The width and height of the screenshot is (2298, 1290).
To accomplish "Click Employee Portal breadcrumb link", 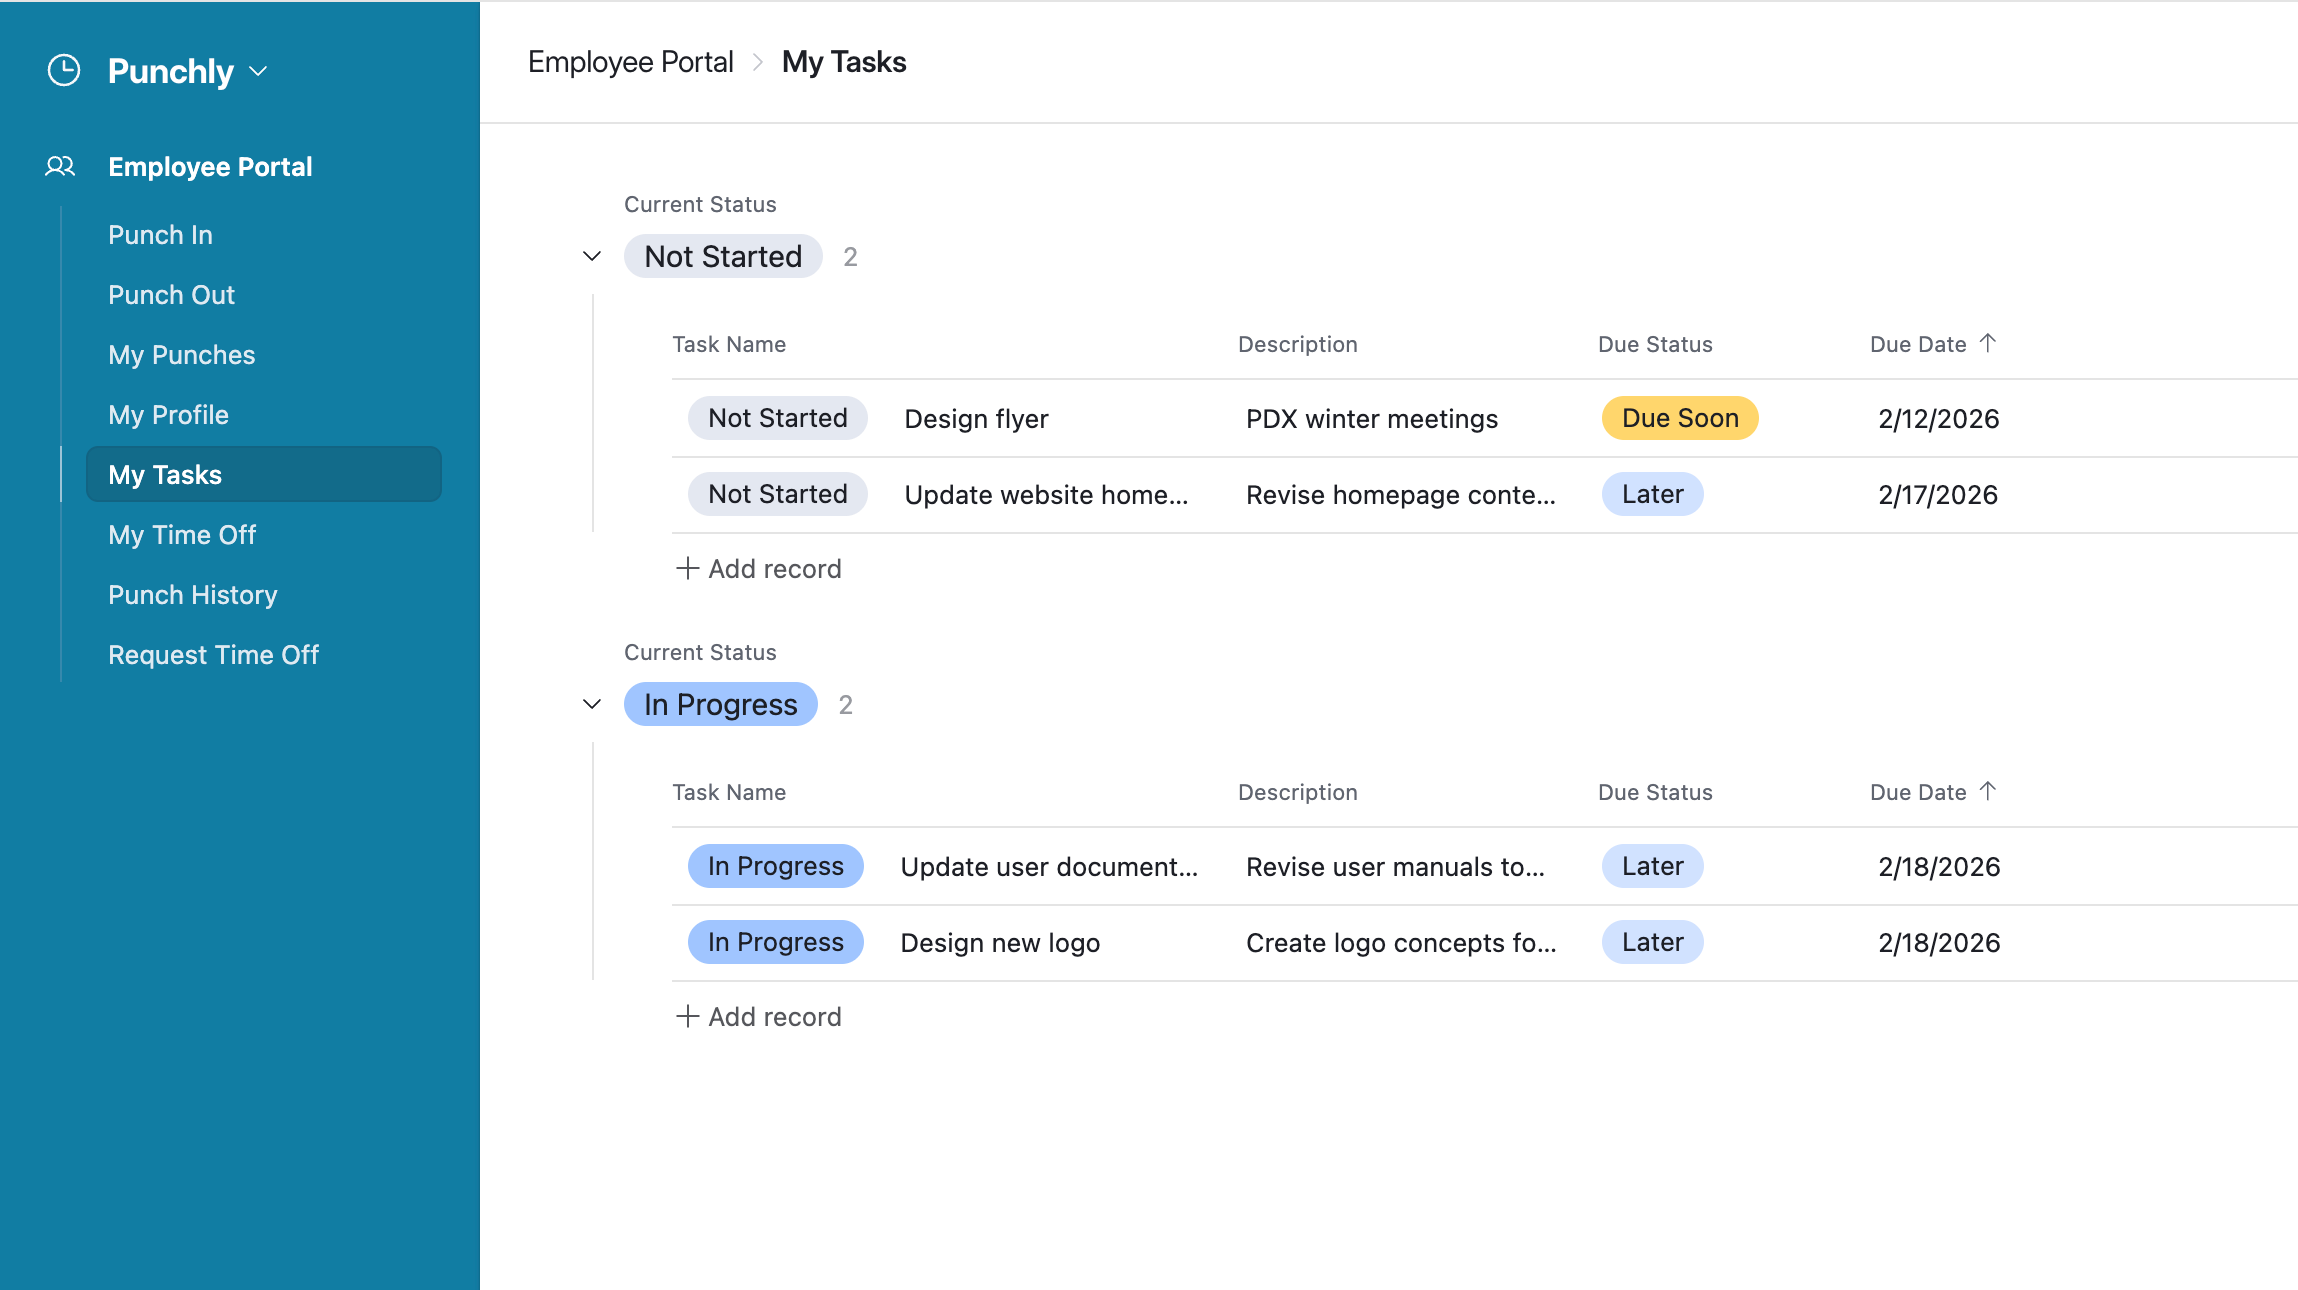I will [630, 62].
